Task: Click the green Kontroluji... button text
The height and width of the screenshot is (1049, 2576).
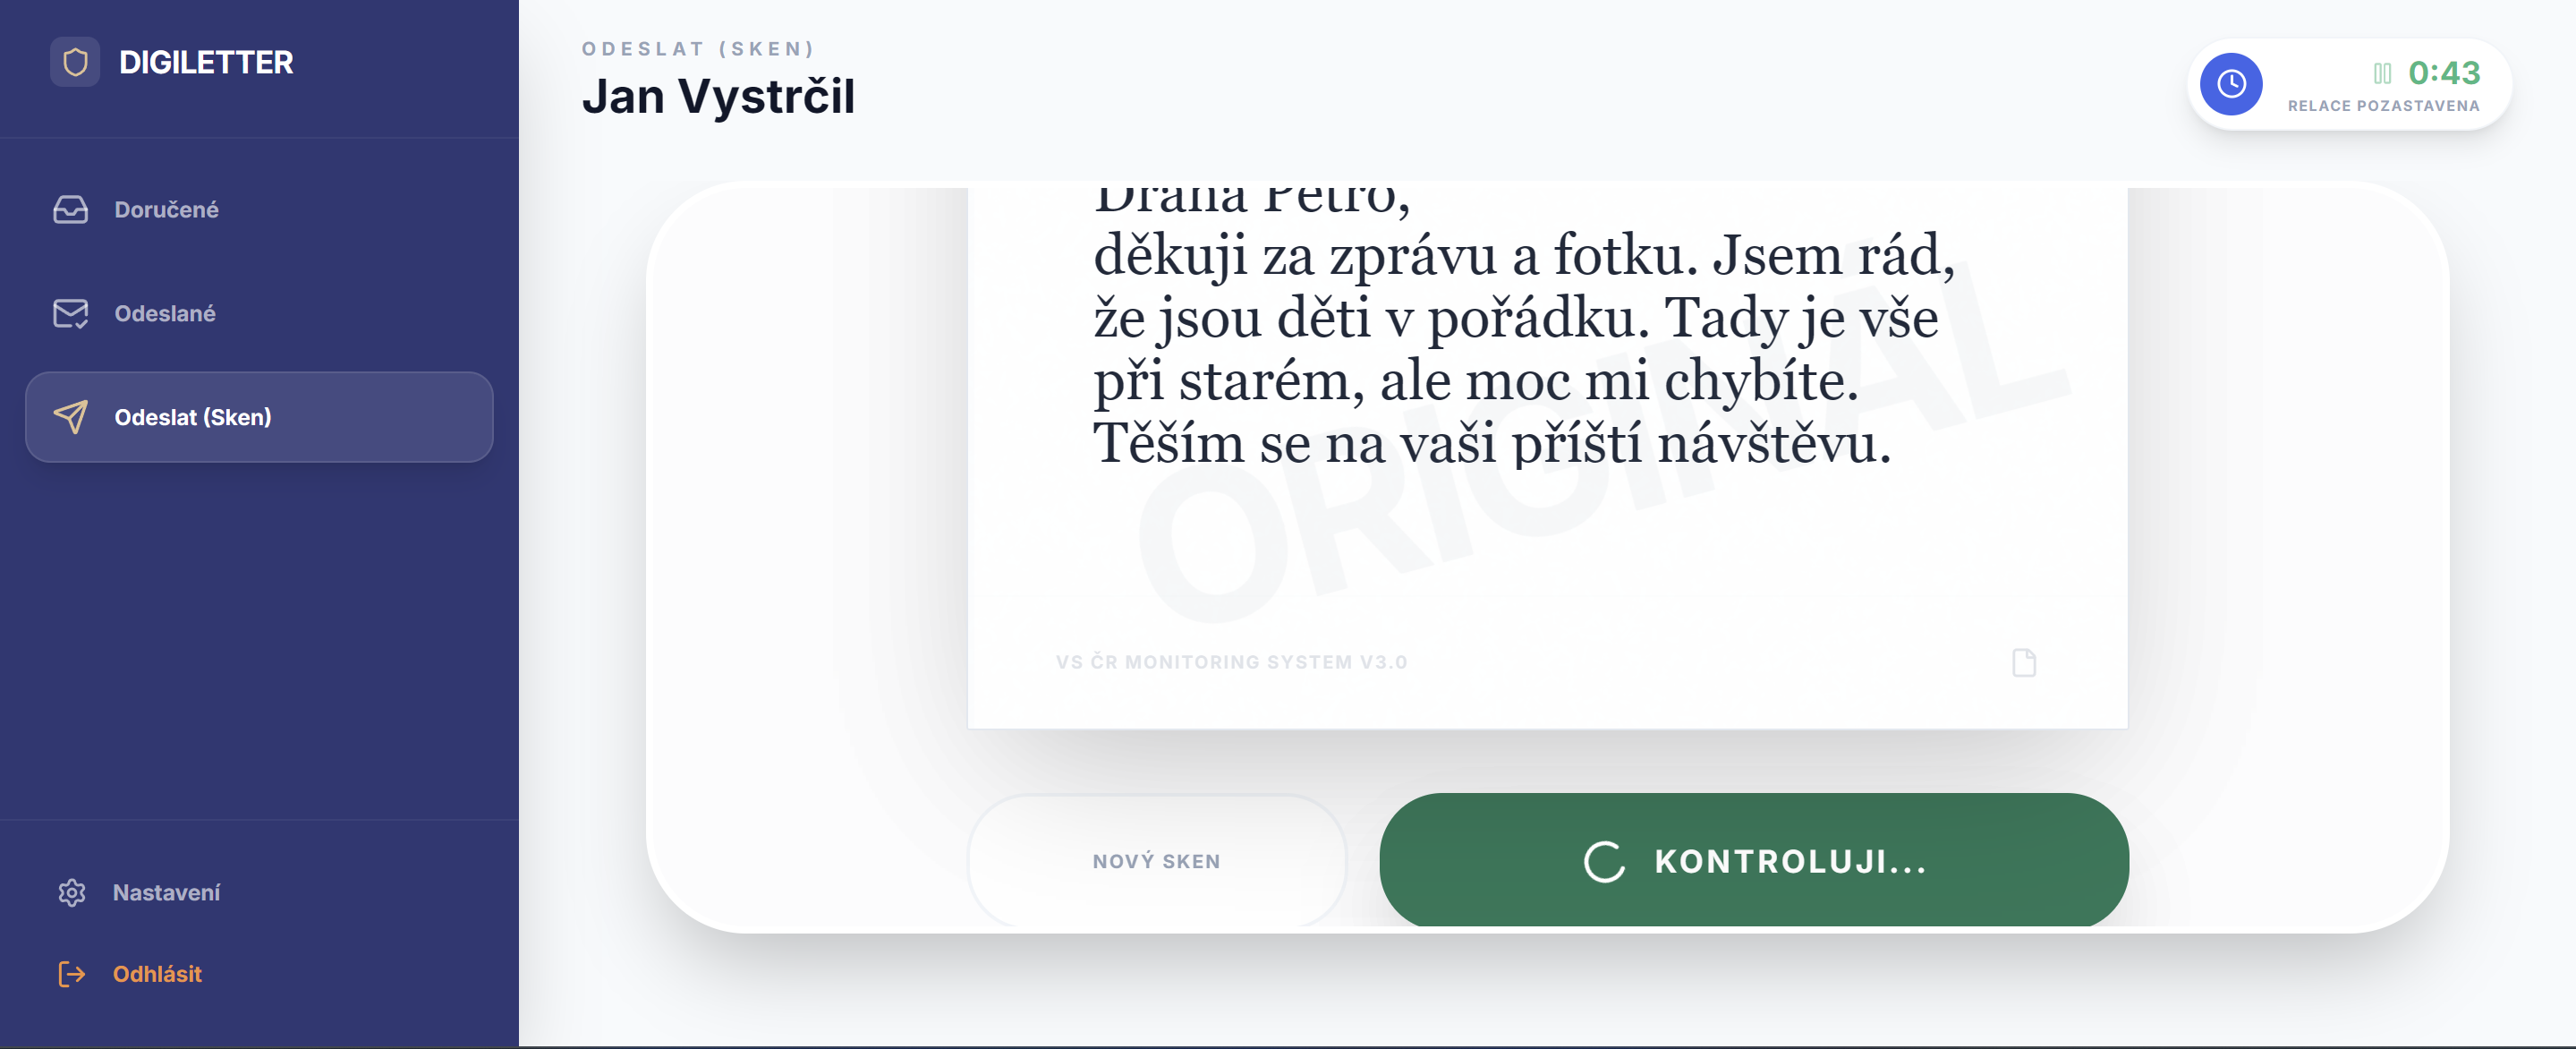Action: pyautogui.click(x=1790, y=861)
